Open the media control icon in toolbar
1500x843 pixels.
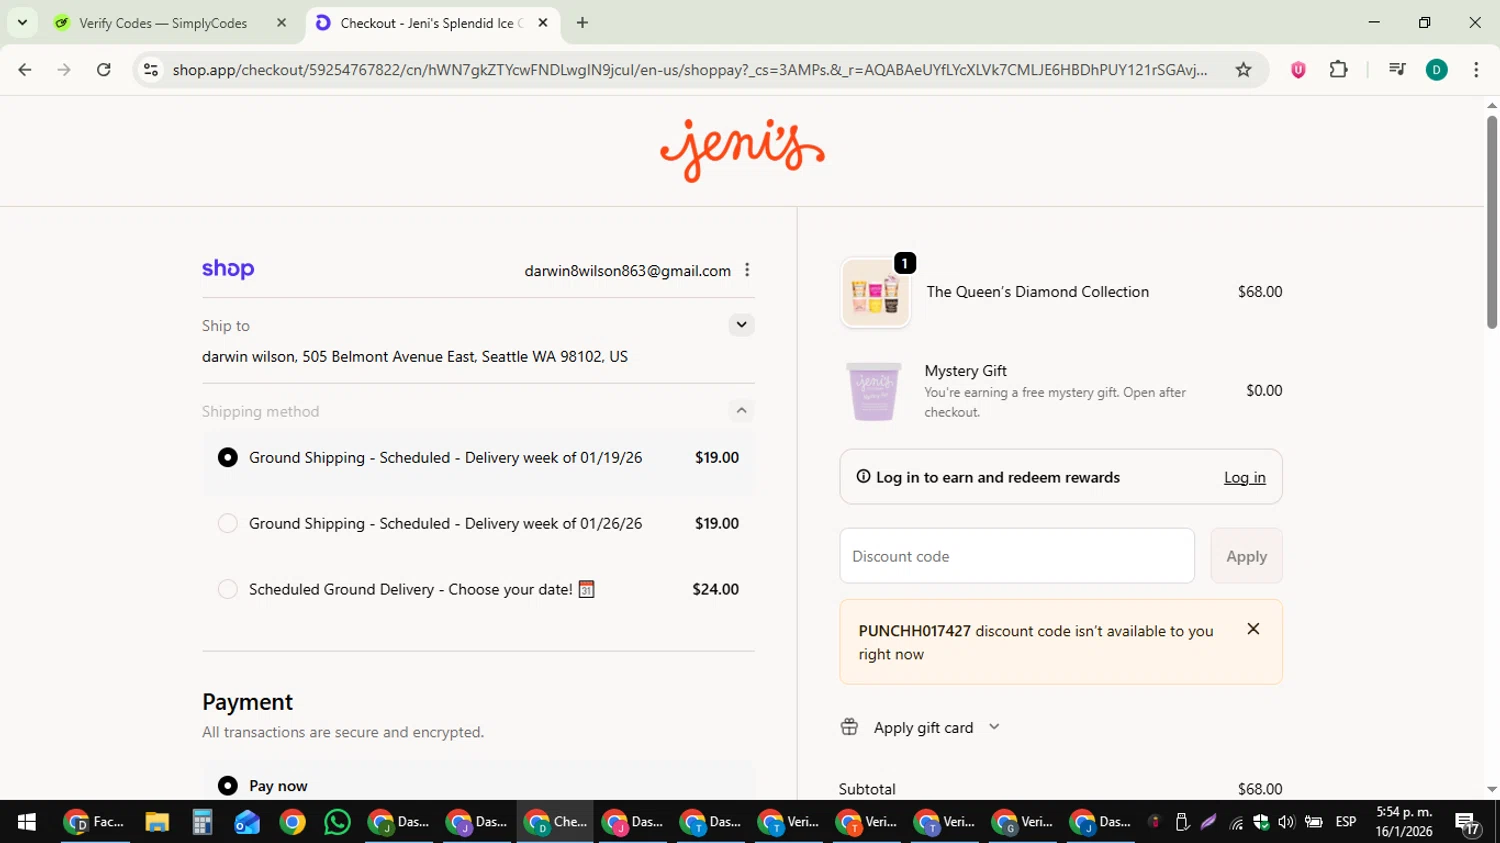[x=1397, y=69]
